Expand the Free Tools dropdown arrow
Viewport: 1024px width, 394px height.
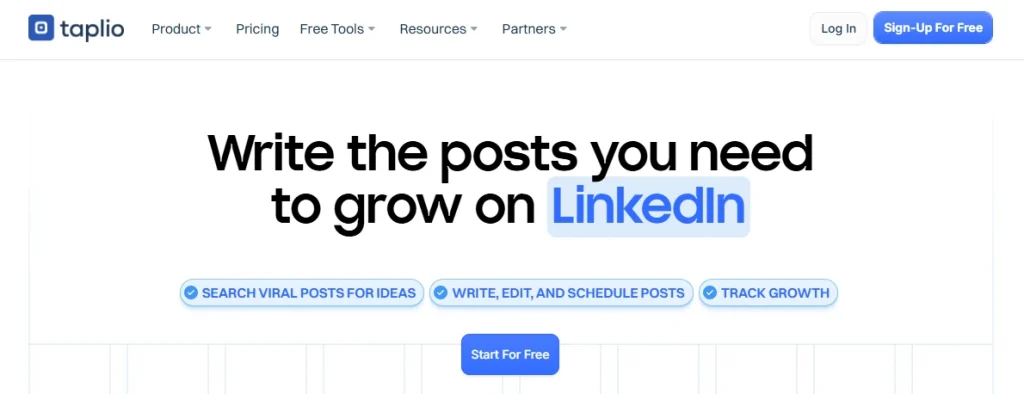coord(372,29)
